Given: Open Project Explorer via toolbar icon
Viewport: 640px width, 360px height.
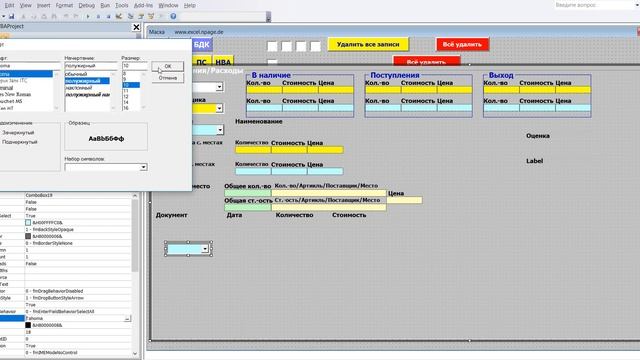Looking at the screenshot, I should click(x=131, y=16).
